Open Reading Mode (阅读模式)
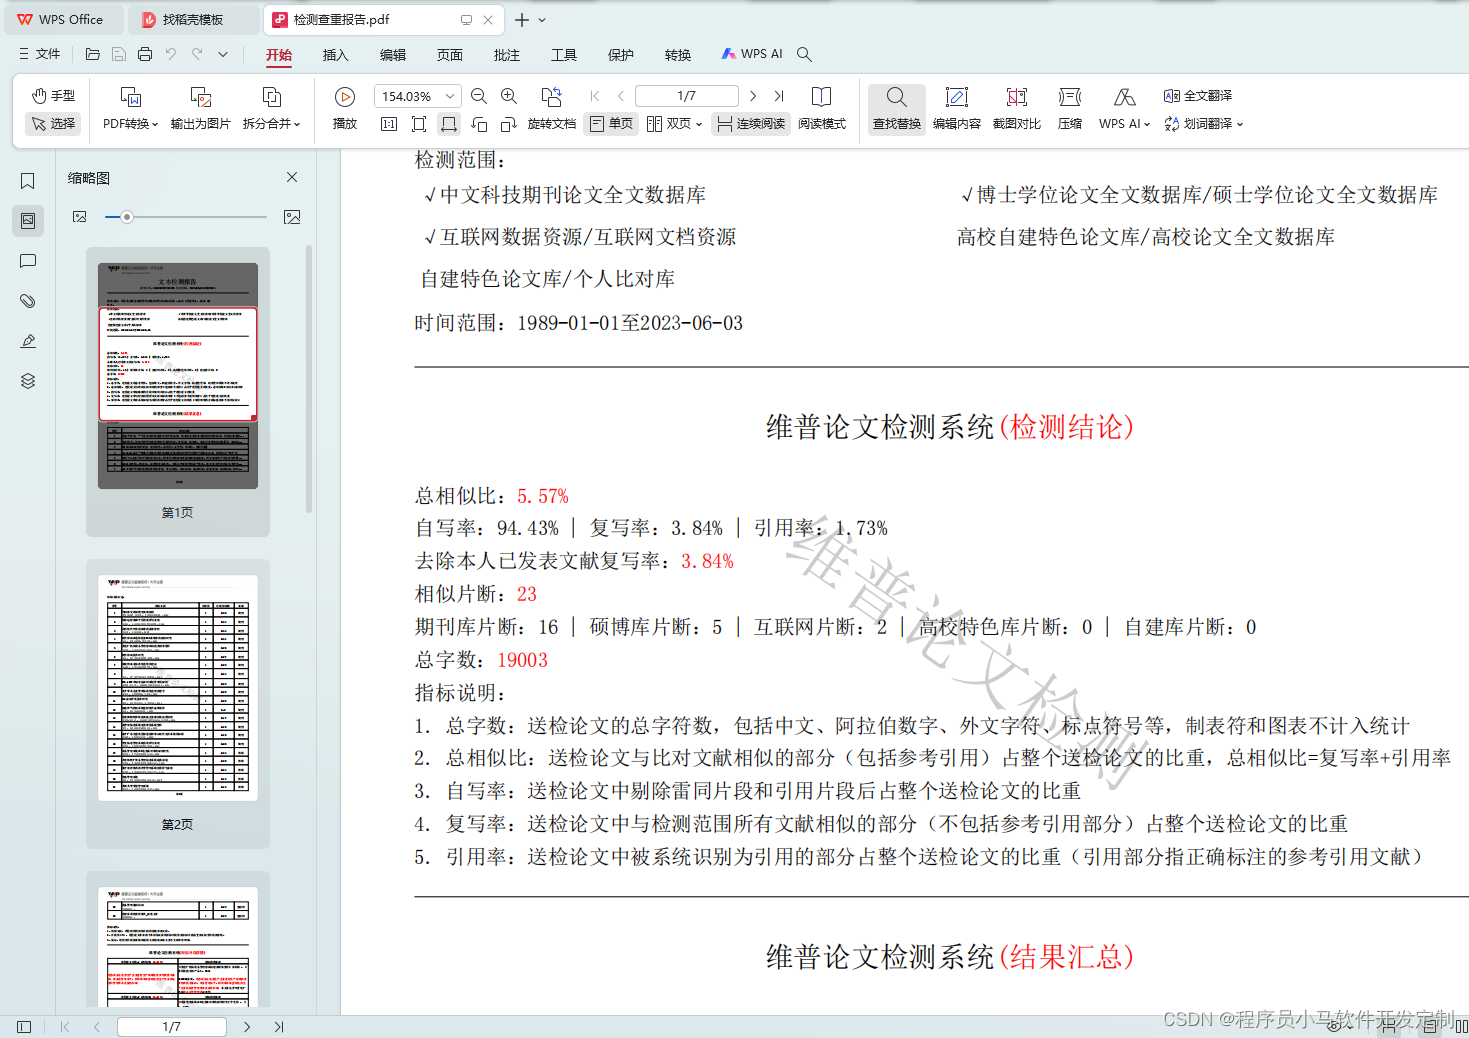Image resolution: width=1469 pixels, height=1038 pixels. click(x=822, y=108)
